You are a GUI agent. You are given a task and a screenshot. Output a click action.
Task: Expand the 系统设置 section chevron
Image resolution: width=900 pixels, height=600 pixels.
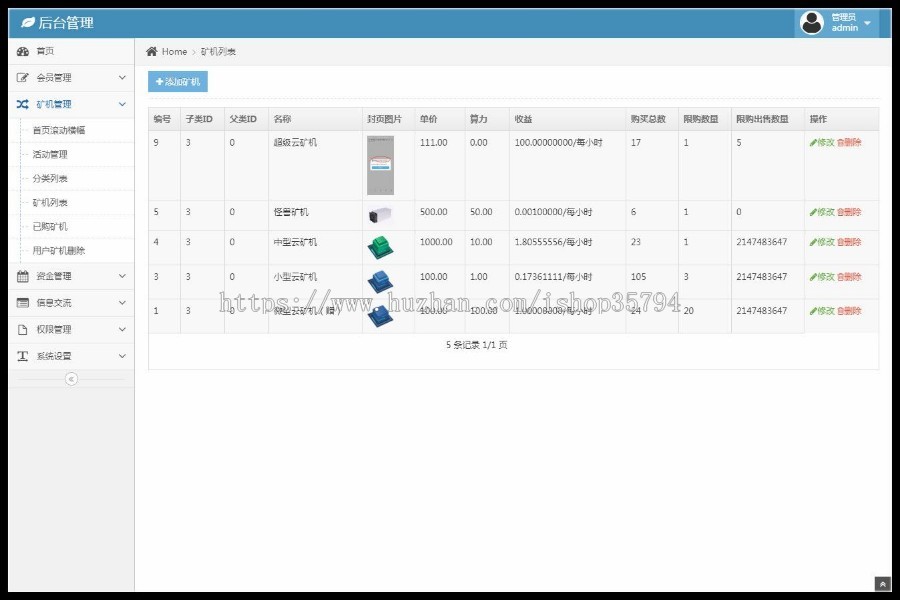click(x=122, y=355)
